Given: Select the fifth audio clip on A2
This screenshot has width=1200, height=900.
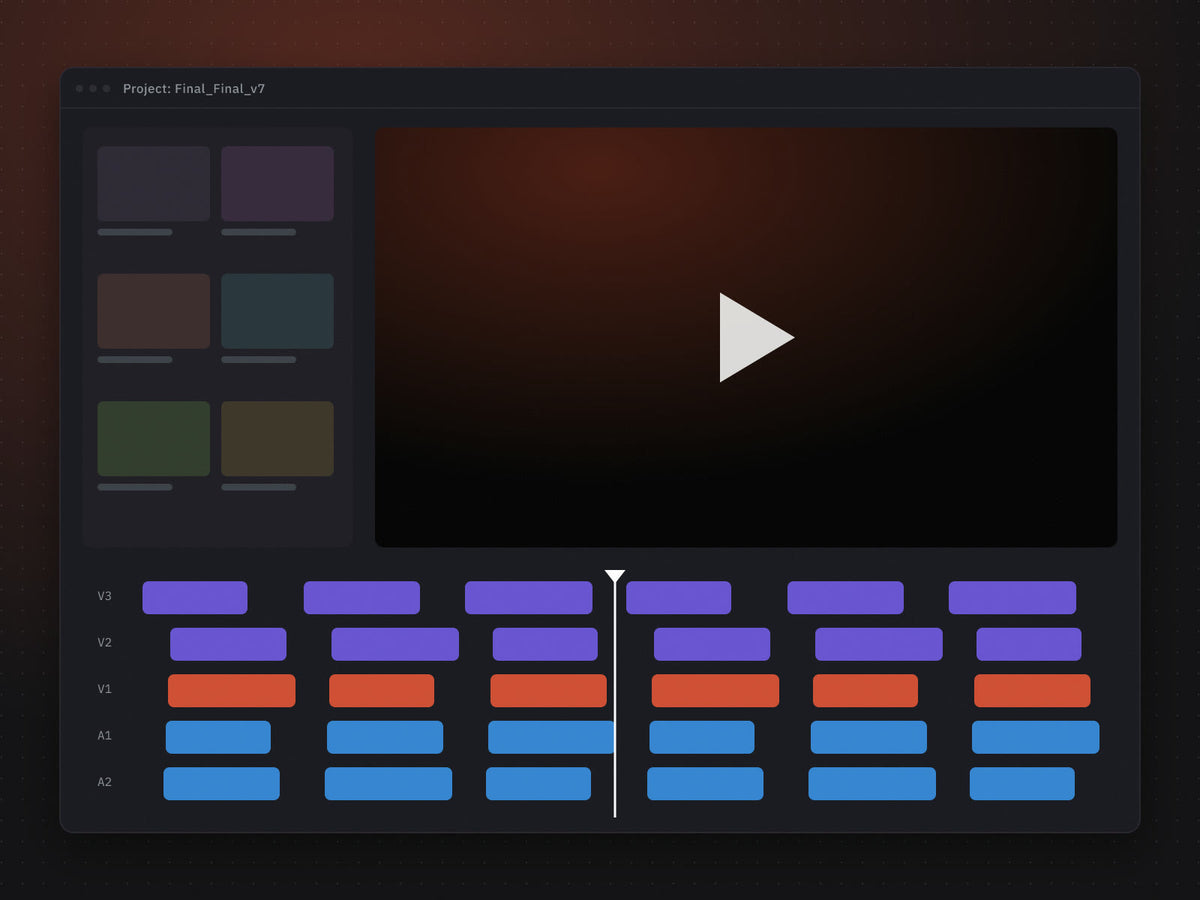Looking at the screenshot, I should [872, 784].
